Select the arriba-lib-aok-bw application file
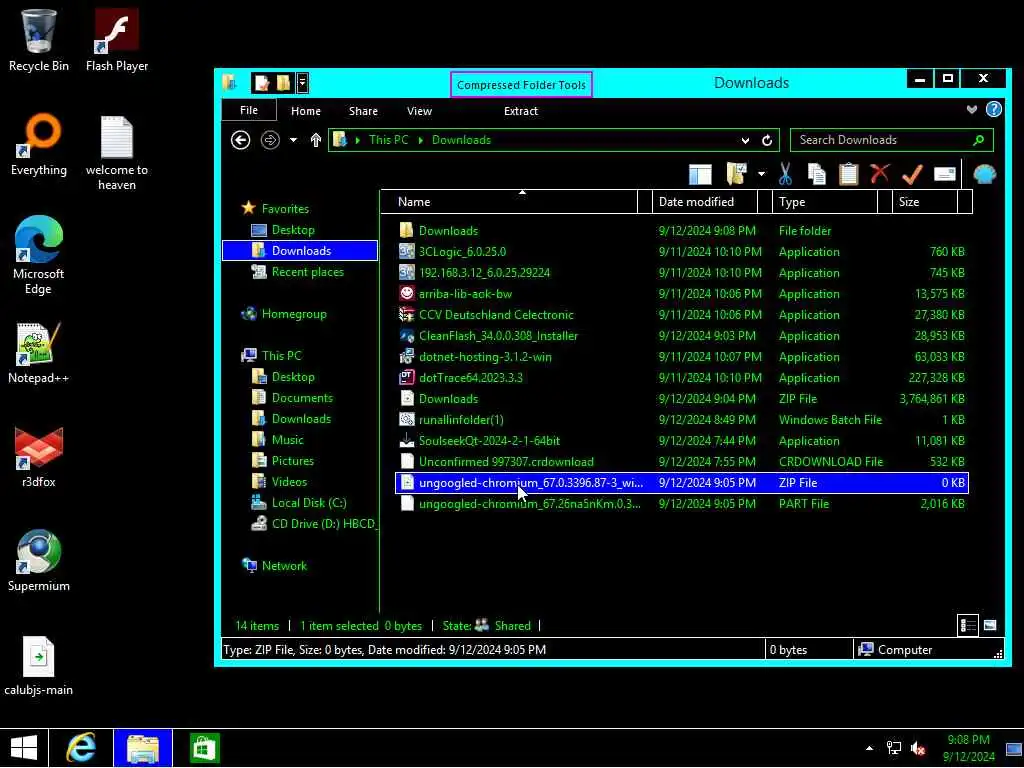1024x768 pixels. [682, 294]
